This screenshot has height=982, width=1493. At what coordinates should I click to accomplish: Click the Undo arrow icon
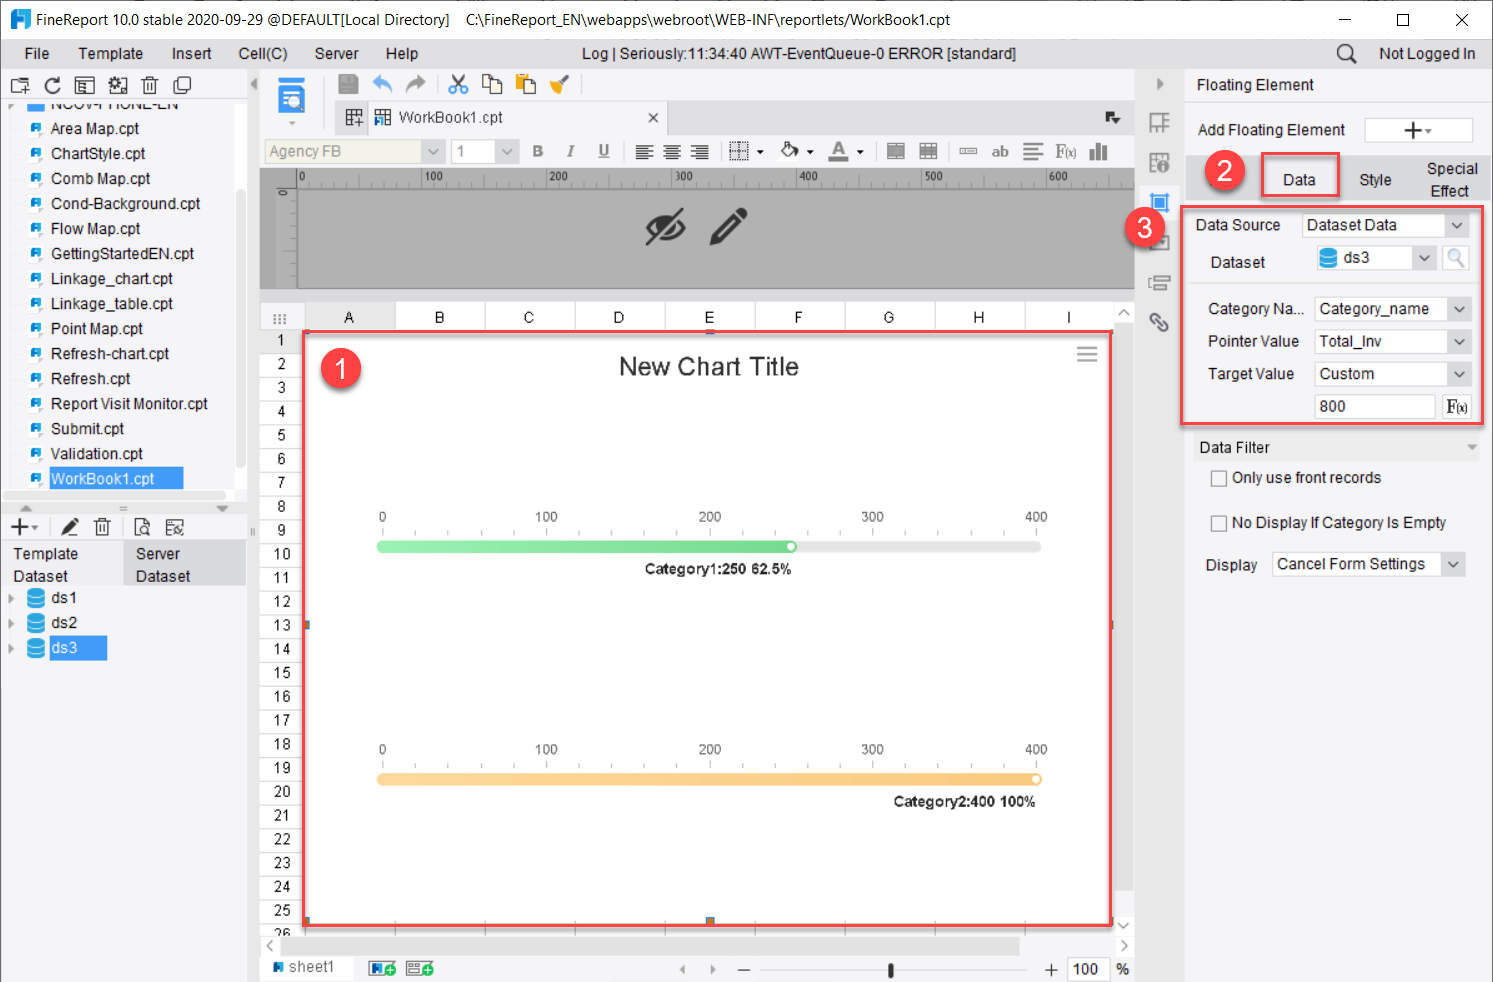point(382,84)
